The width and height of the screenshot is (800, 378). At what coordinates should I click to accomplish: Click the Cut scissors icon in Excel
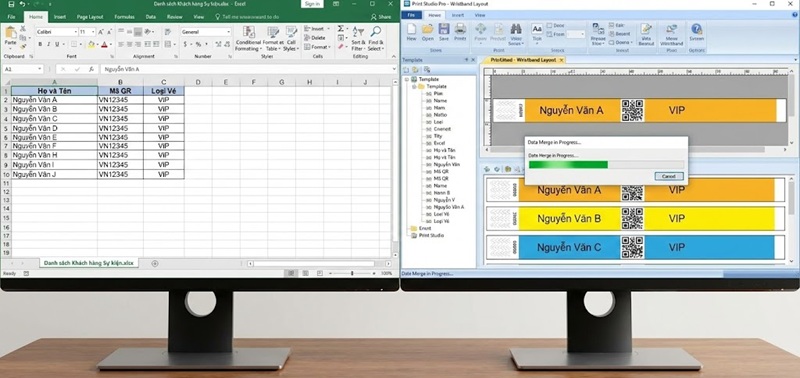(x=23, y=29)
